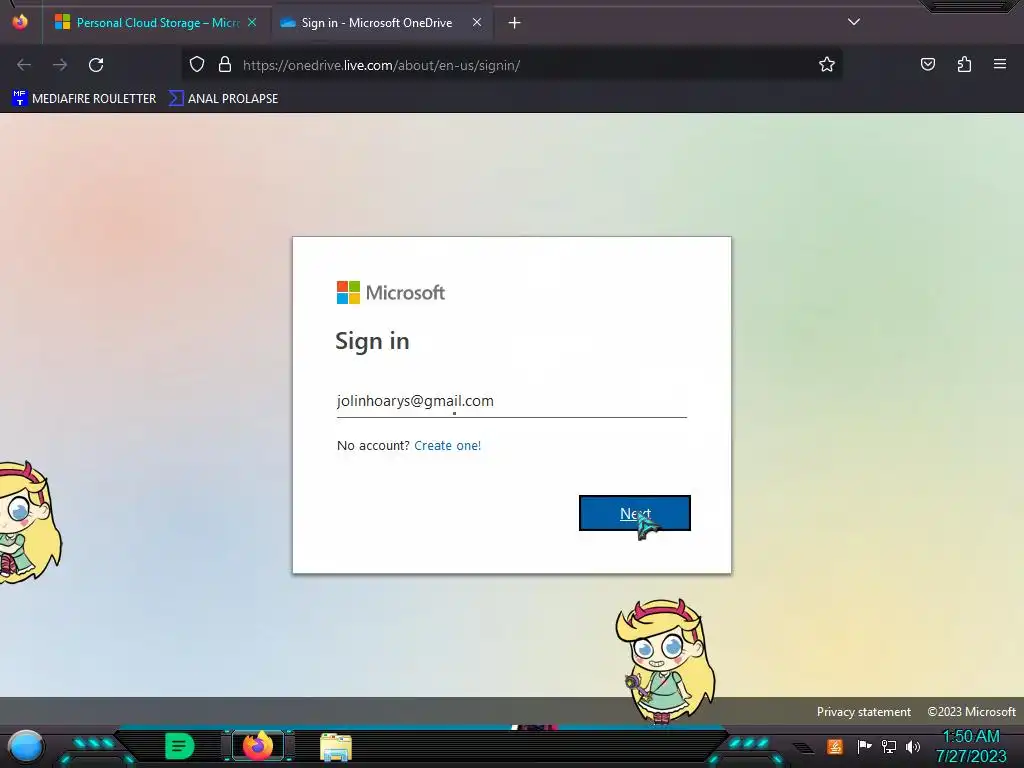Open the Privacy statement link
The height and width of the screenshot is (768, 1024).
click(x=863, y=712)
